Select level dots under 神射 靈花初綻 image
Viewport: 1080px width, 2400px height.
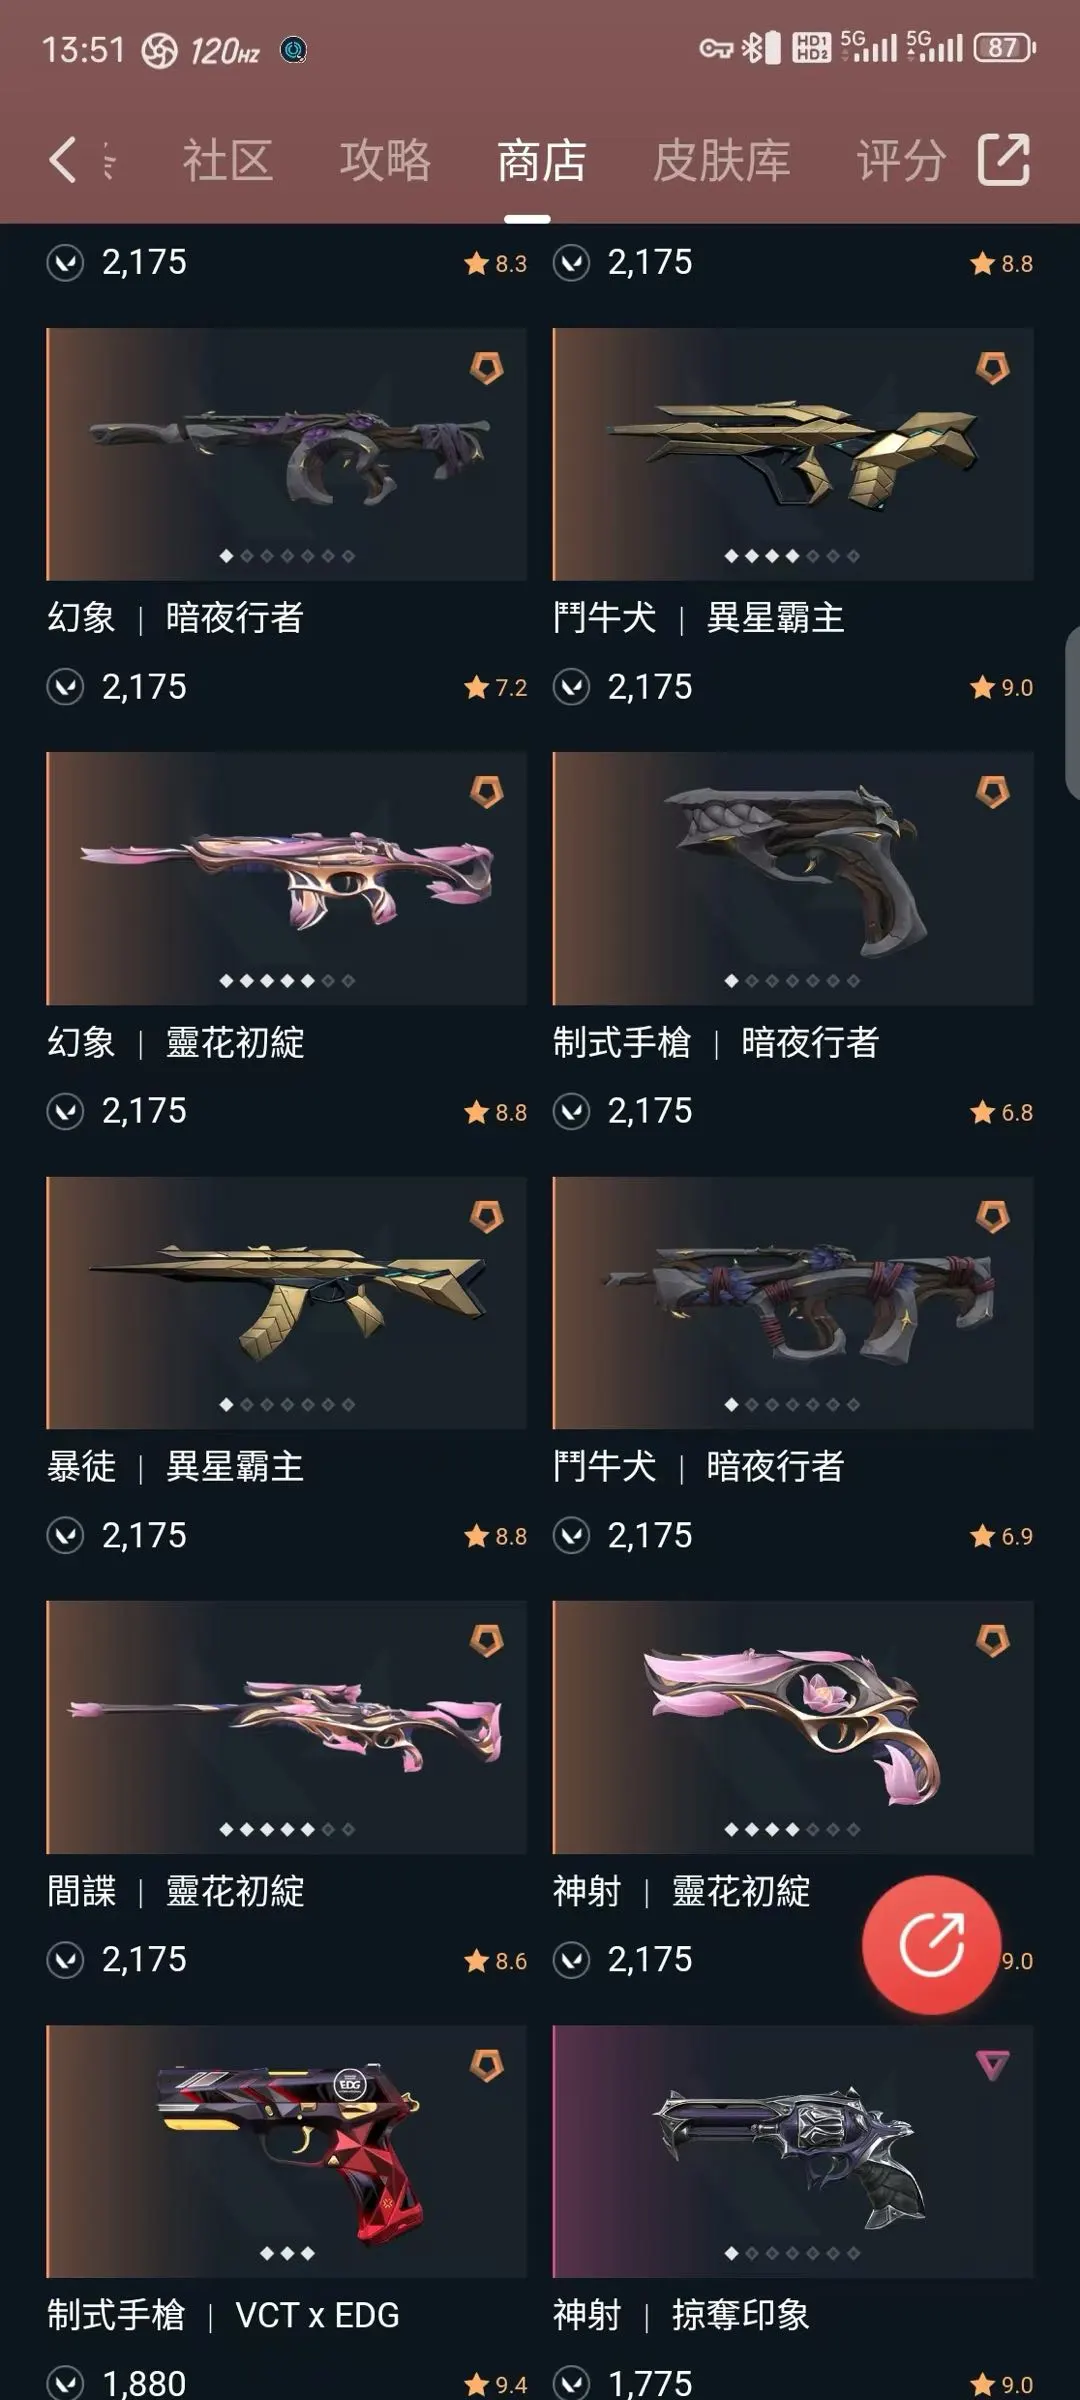click(x=792, y=1829)
